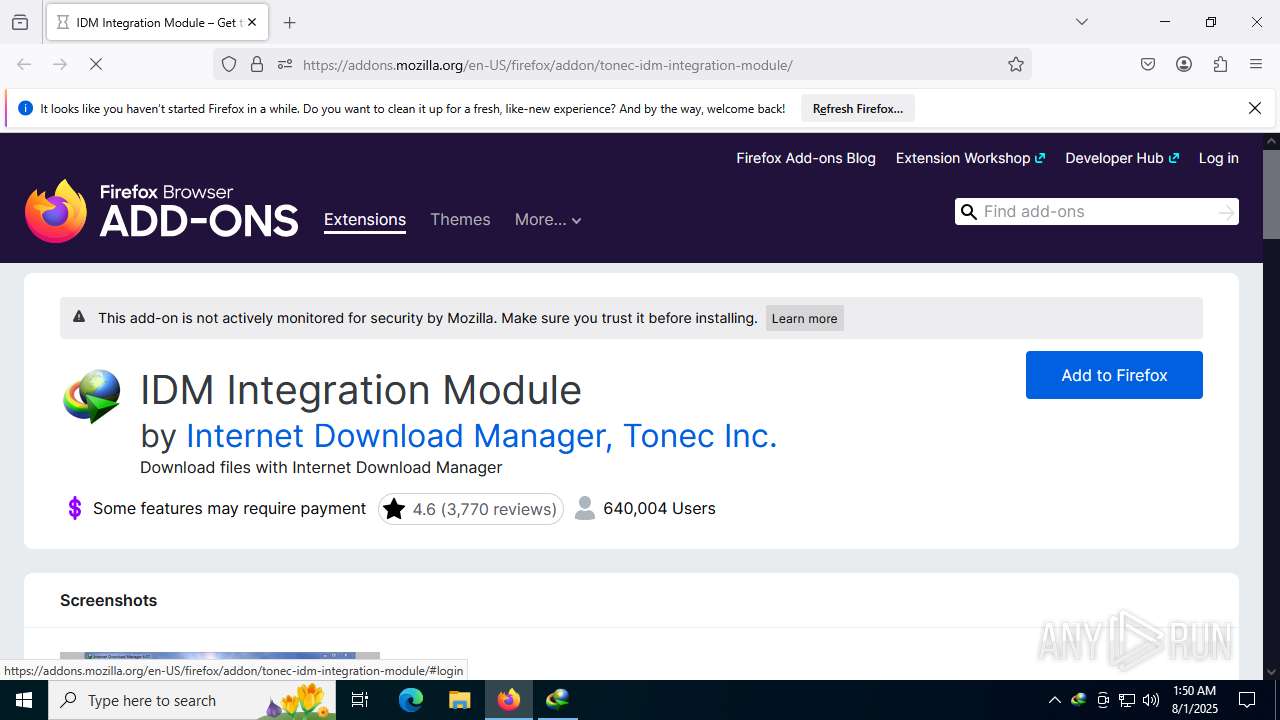The width and height of the screenshot is (1280, 720).
Task: Click the back navigation arrow
Action: tap(24, 64)
